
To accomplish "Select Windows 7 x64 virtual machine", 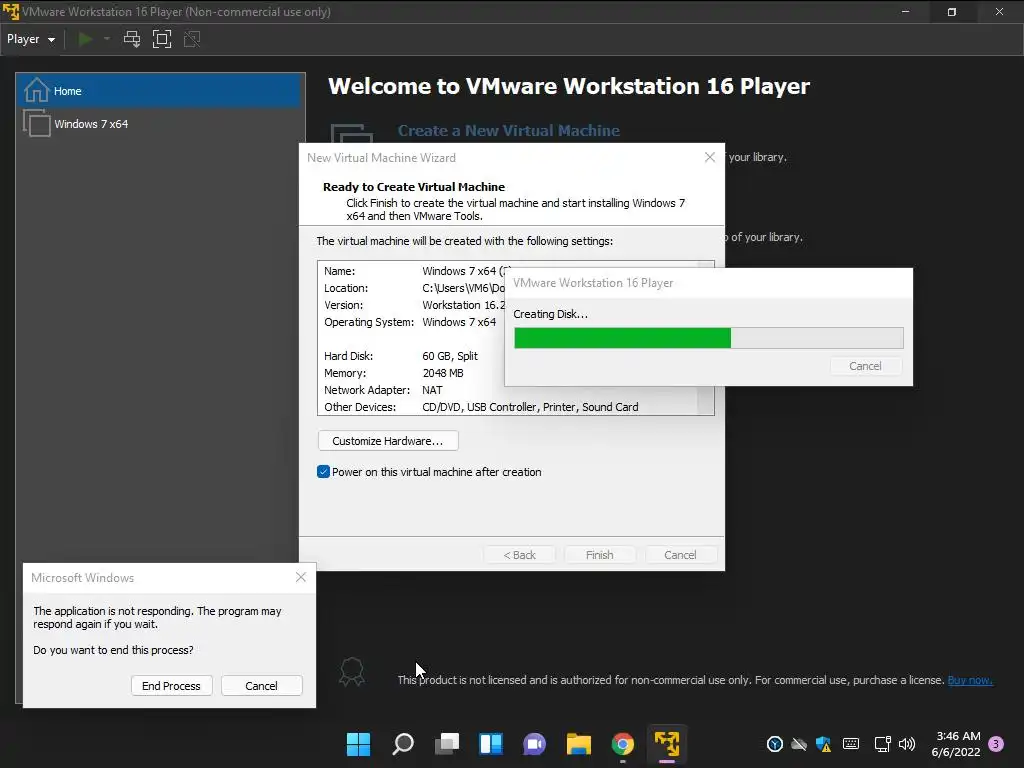I will 161,123.
